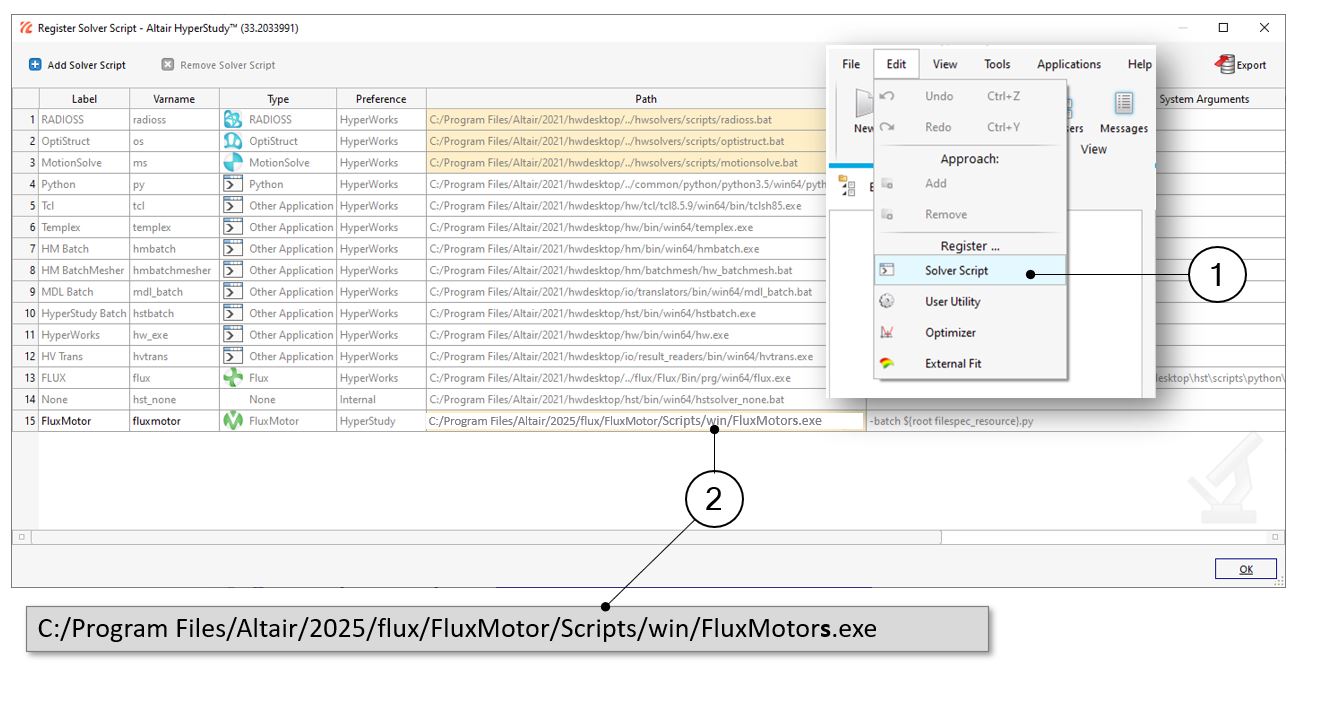Click the green Flux type icon in row 13

(x=232, y=378)
